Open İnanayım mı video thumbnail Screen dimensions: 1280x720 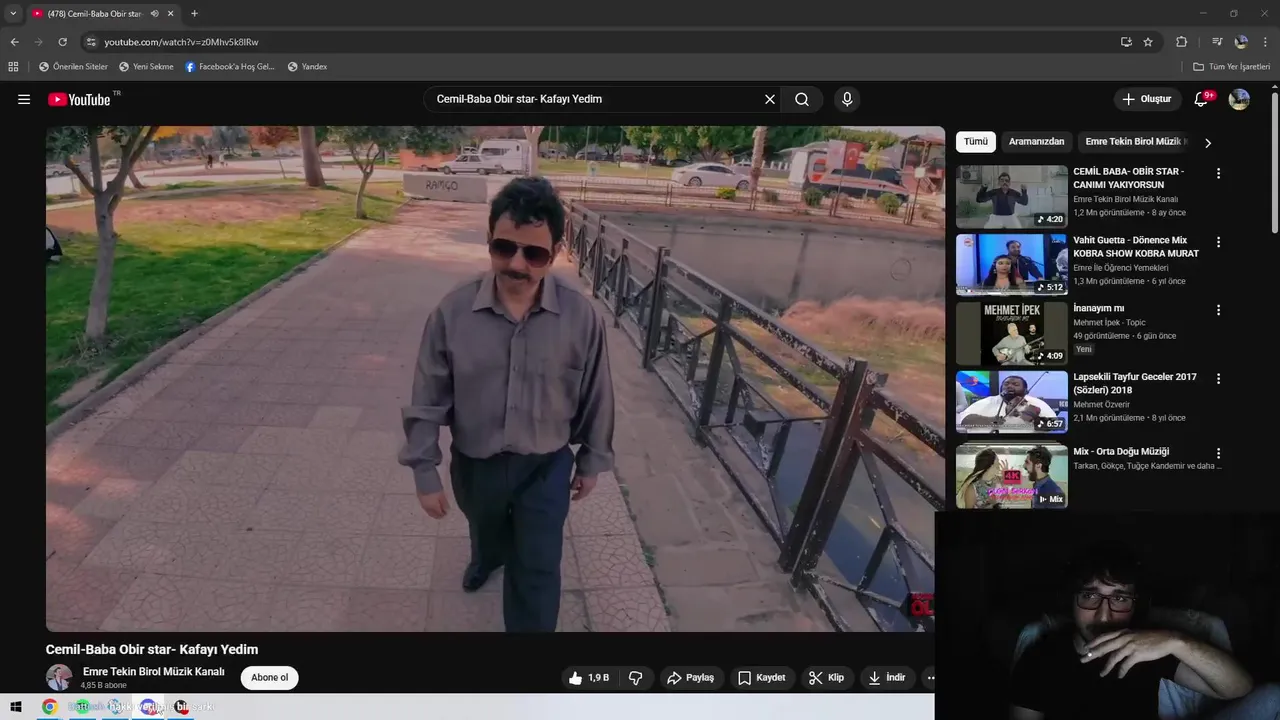click(1012, 334)
